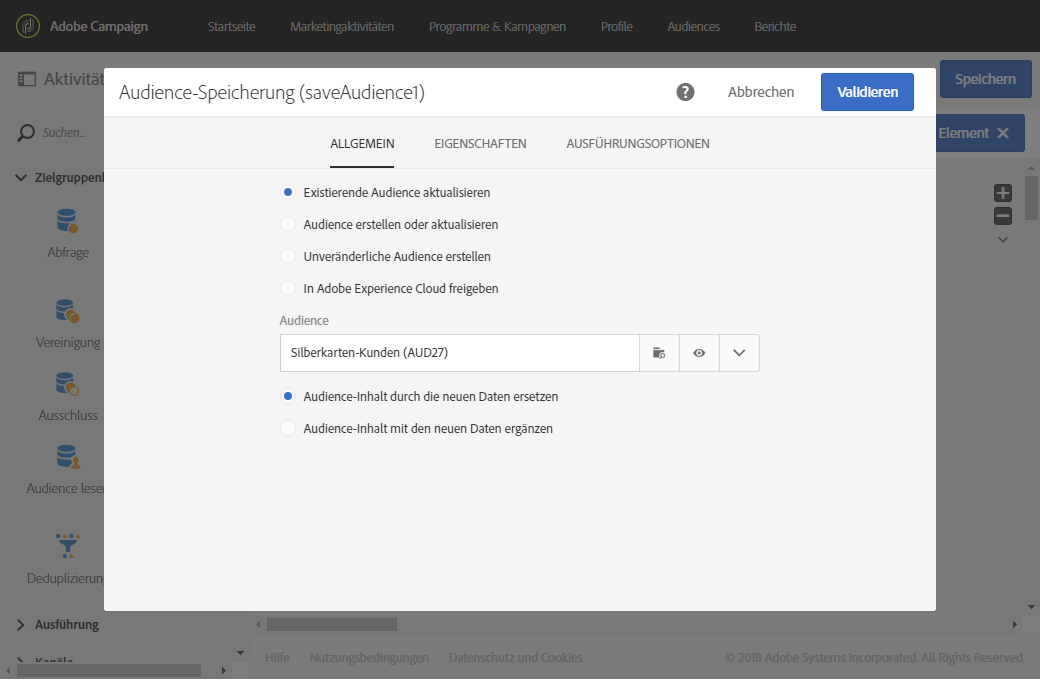Click the right vertical scrollbar thumb
This screenshot has width=1040, height=681.
click(x=1031, y=197)
